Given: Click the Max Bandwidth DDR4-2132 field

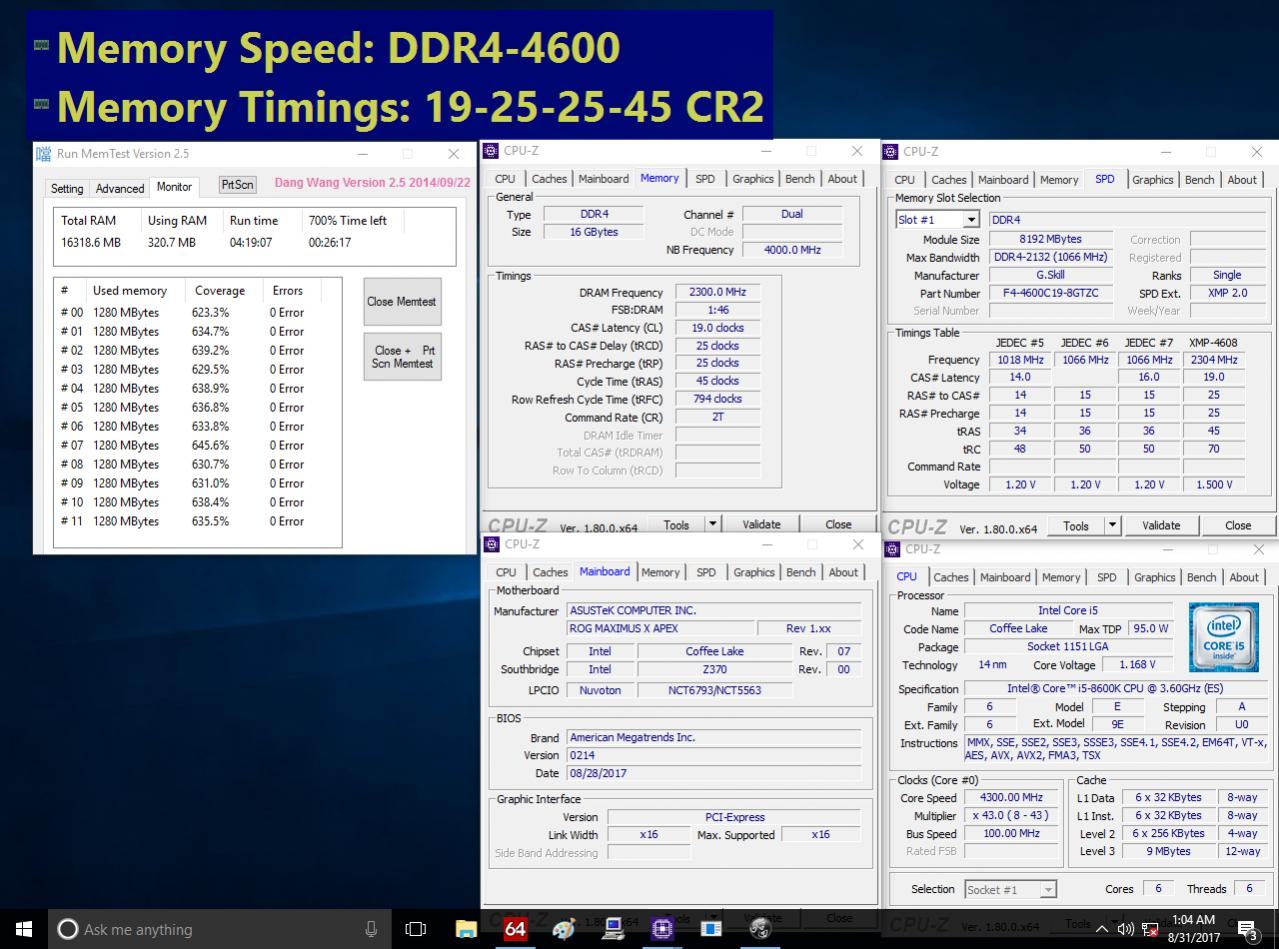Looking at the screenshot, I should coord(1050,257).
